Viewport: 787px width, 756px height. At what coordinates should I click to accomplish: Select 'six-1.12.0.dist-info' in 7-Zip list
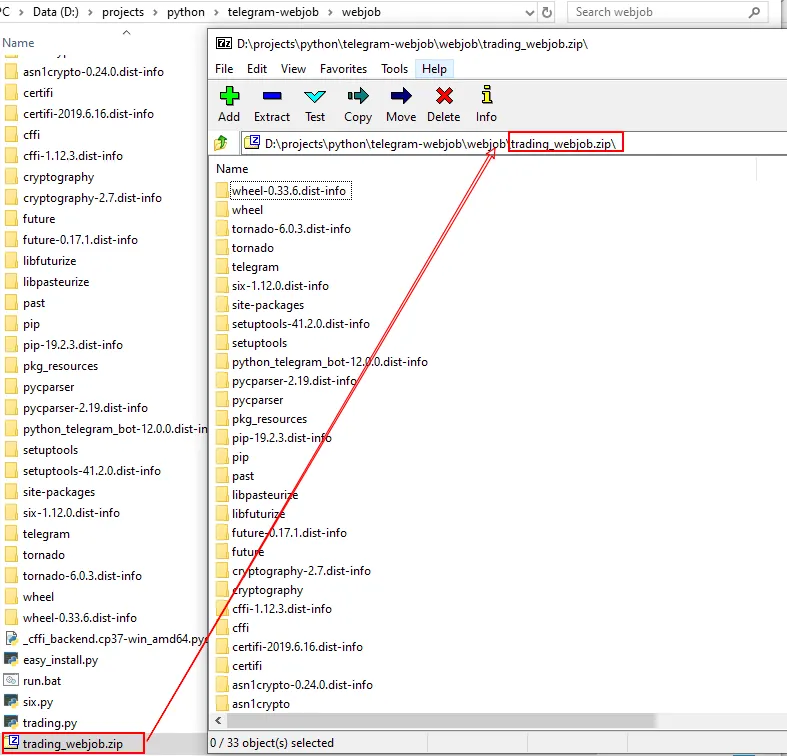pos(280,286)
